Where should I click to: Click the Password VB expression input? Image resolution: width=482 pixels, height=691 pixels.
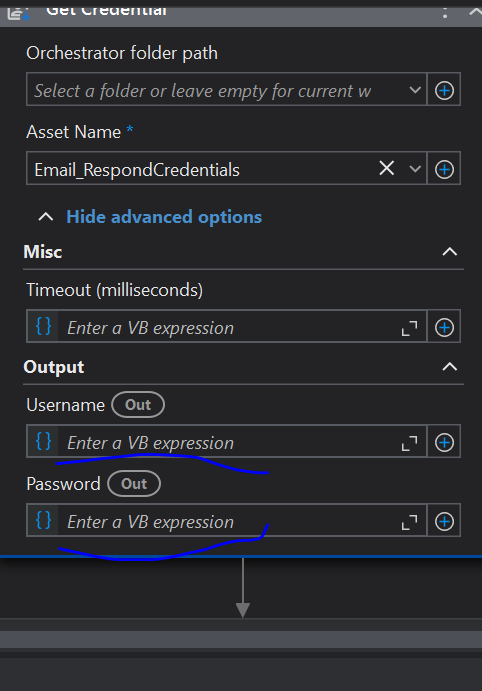pos(228,521)
